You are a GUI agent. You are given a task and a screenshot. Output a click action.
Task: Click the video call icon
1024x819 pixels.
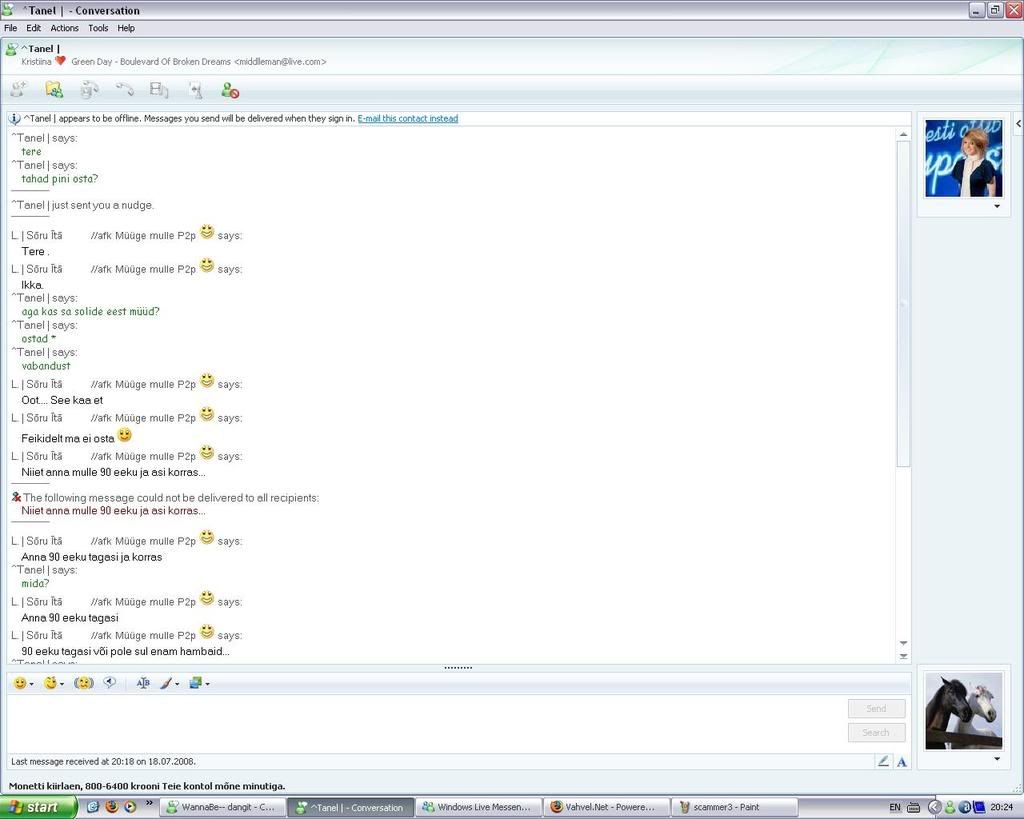click(x=89, y=90)
